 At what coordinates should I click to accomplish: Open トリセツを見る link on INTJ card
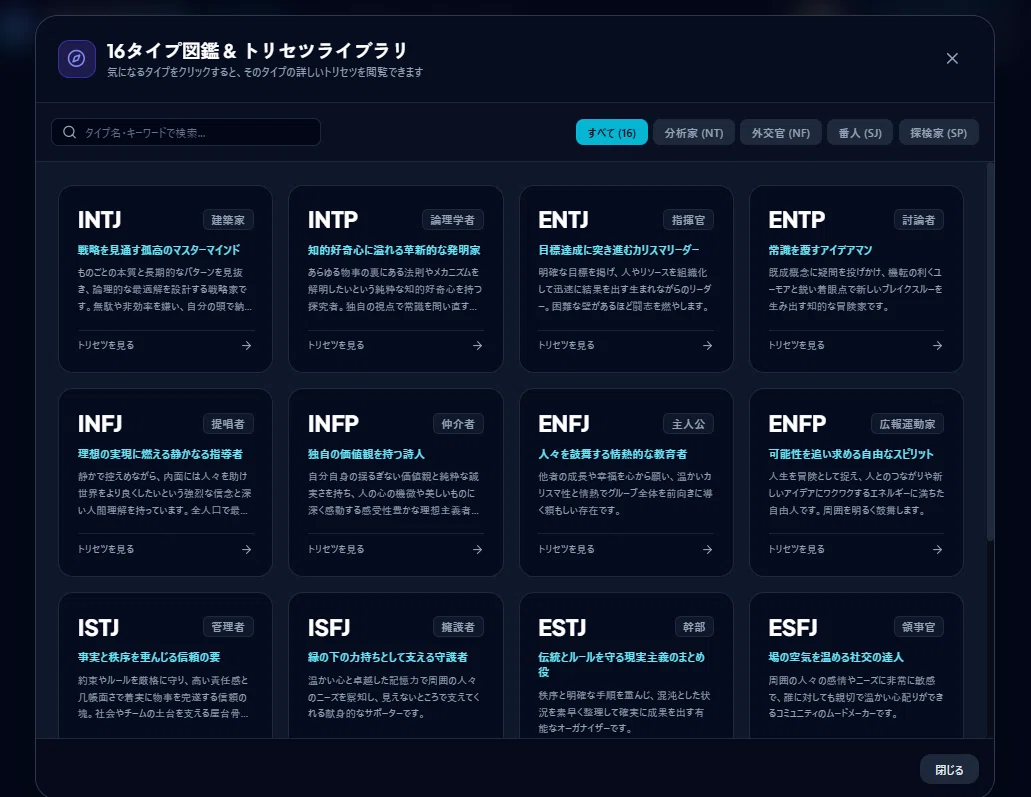[106, 345]
